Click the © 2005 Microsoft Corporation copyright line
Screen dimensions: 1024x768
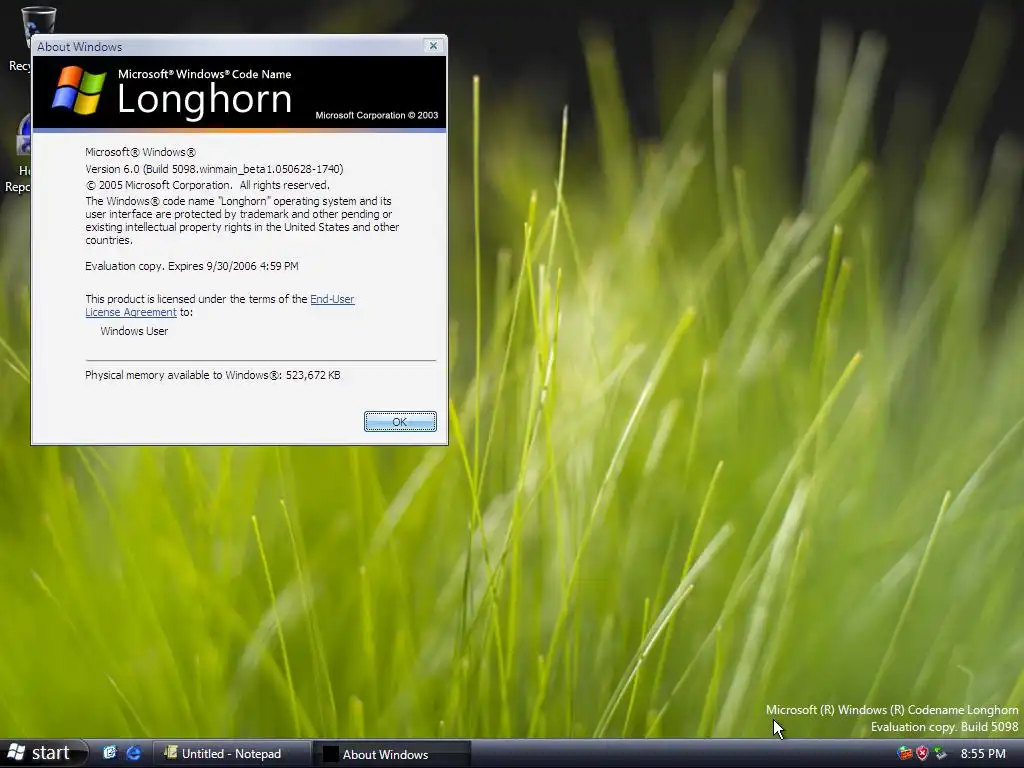tap(207, 185)
